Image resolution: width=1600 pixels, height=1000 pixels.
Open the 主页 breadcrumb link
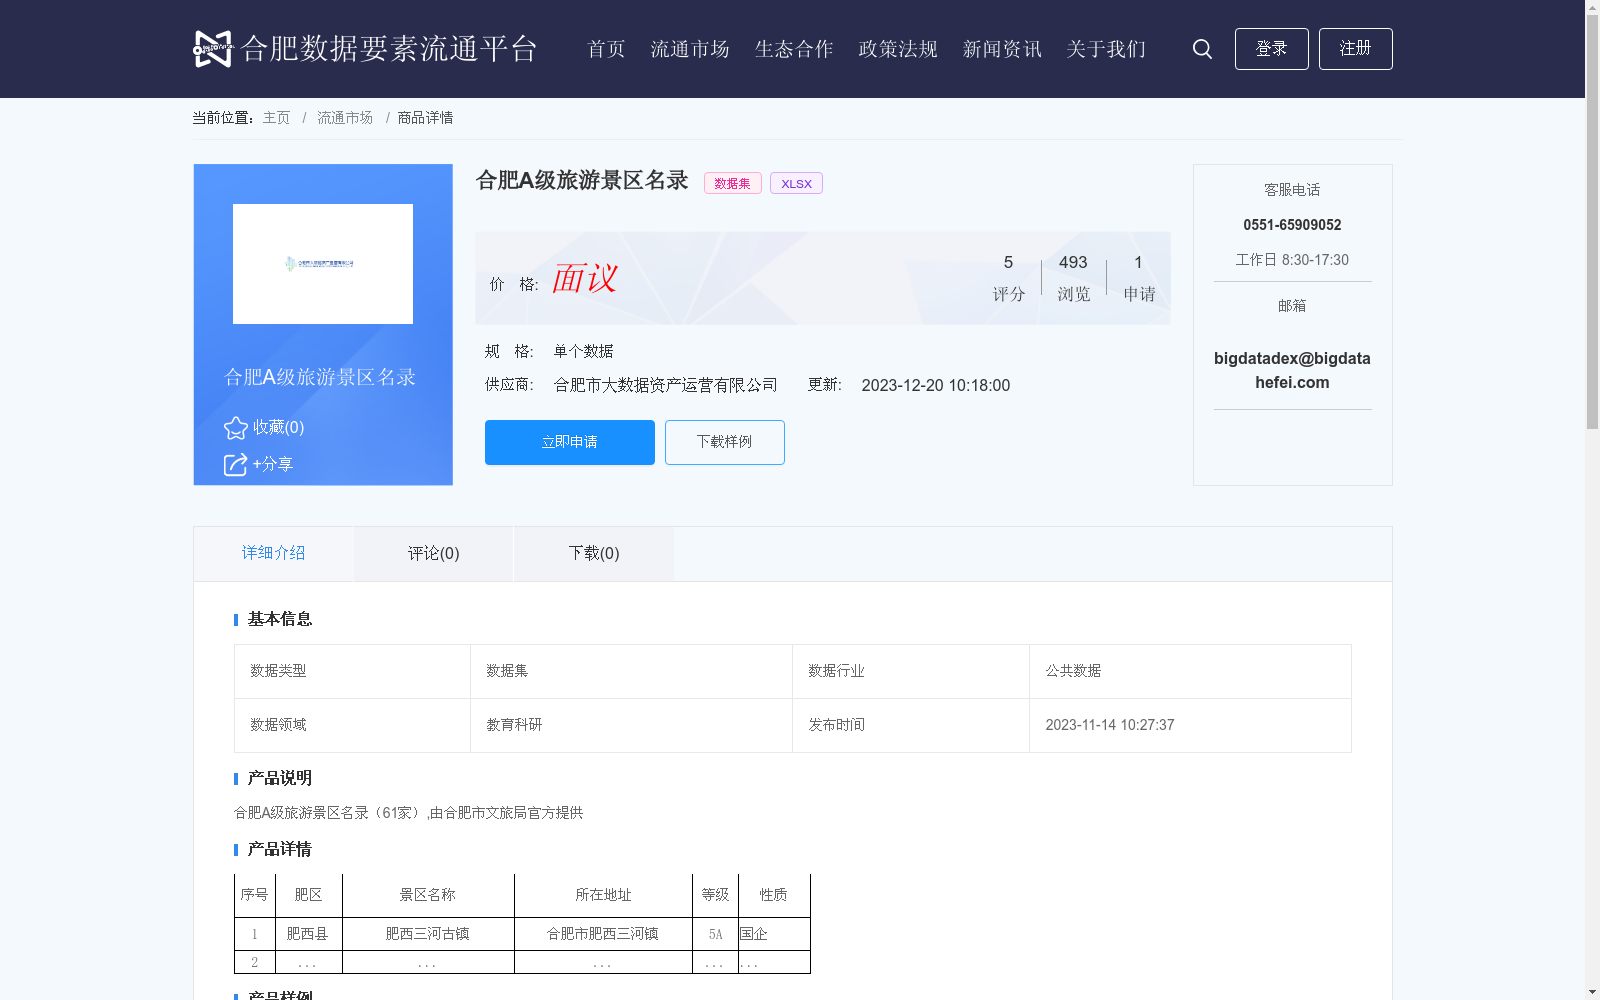tap(275, 117)
